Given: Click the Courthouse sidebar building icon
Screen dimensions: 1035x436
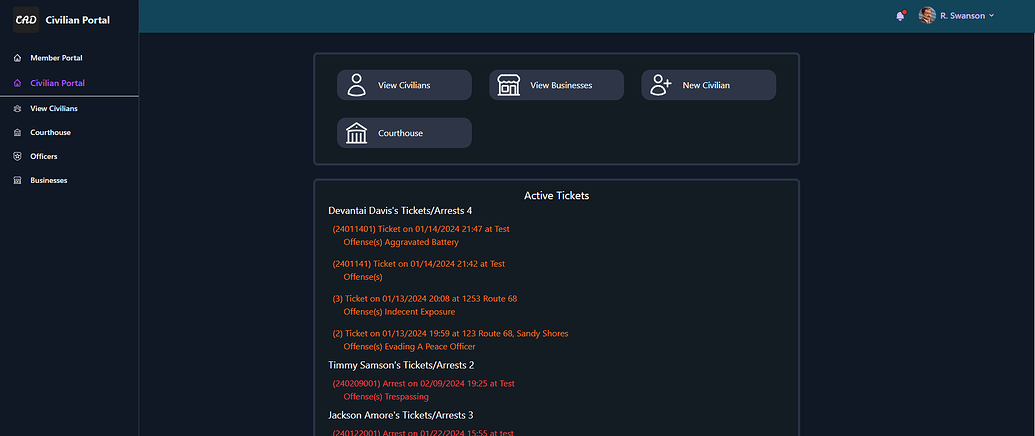Looking at the screenshot, I should pyautogui.click(x=18, y=133).
